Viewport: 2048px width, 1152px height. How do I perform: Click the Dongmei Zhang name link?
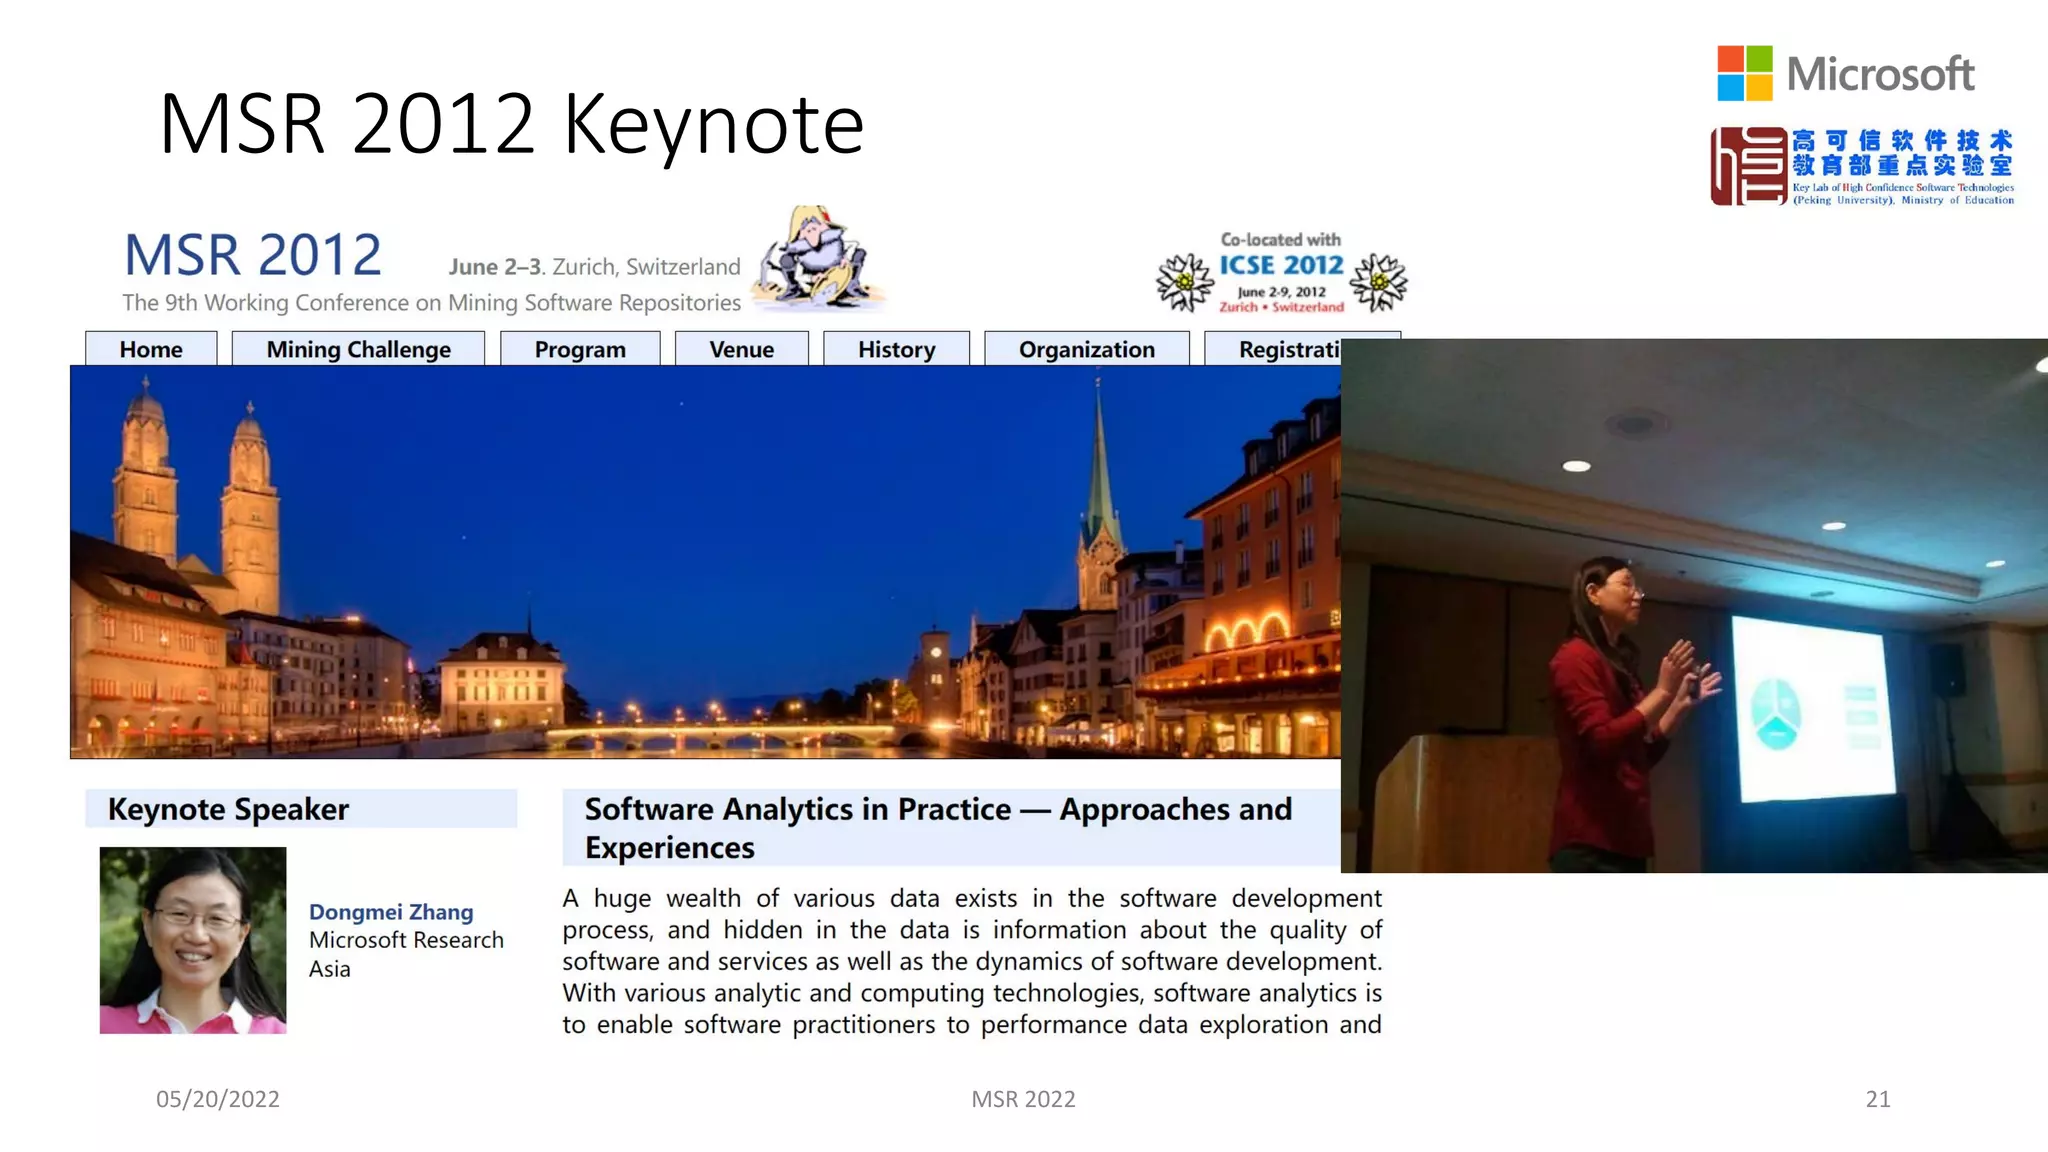tap(391, 912)
